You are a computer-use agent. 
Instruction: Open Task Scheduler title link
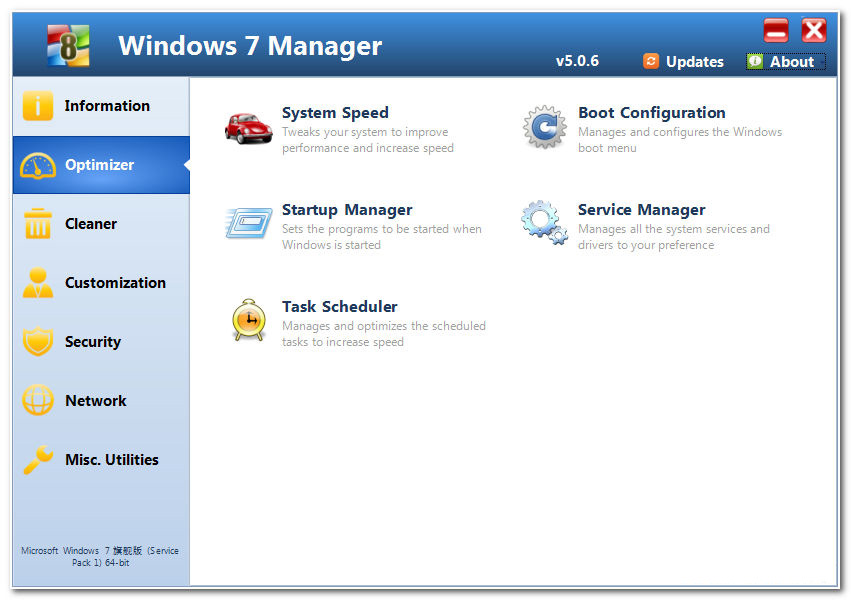click(339, 307)
